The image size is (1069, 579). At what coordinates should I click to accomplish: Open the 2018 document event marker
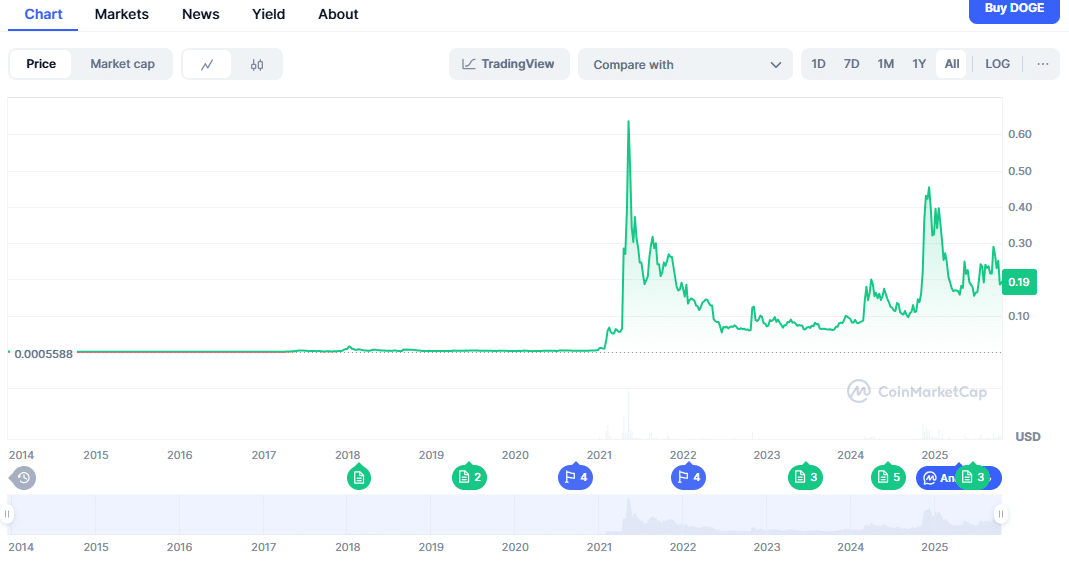pyautogui.click(x=359, y=478)
